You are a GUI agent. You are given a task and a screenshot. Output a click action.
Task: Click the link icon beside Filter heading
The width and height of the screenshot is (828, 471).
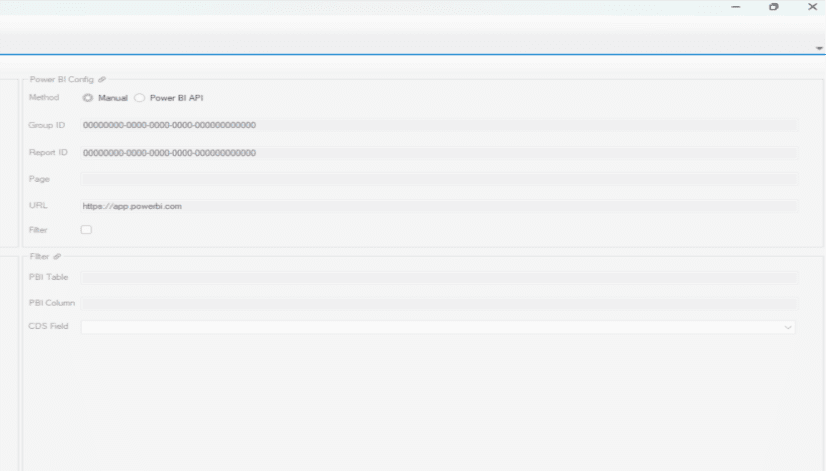point(57,256)
